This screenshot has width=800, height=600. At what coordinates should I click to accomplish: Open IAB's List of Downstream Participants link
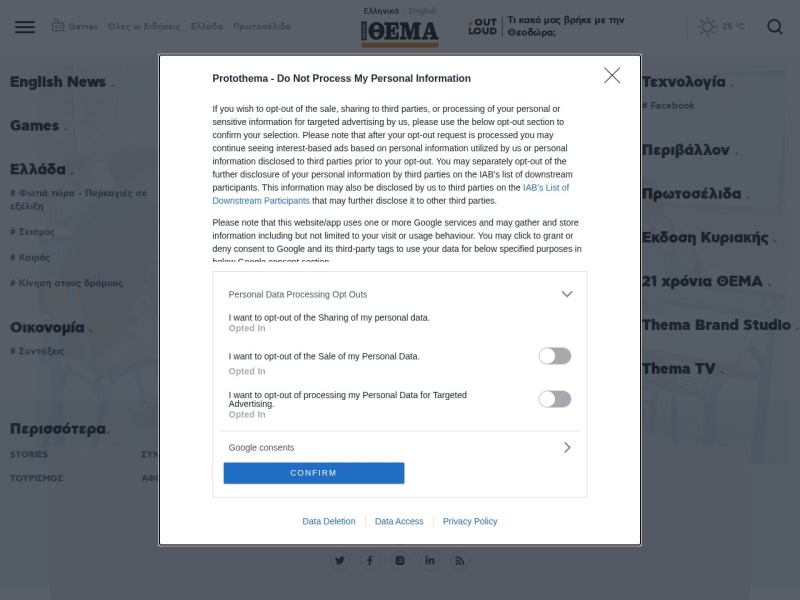click(x=391, y=194)
